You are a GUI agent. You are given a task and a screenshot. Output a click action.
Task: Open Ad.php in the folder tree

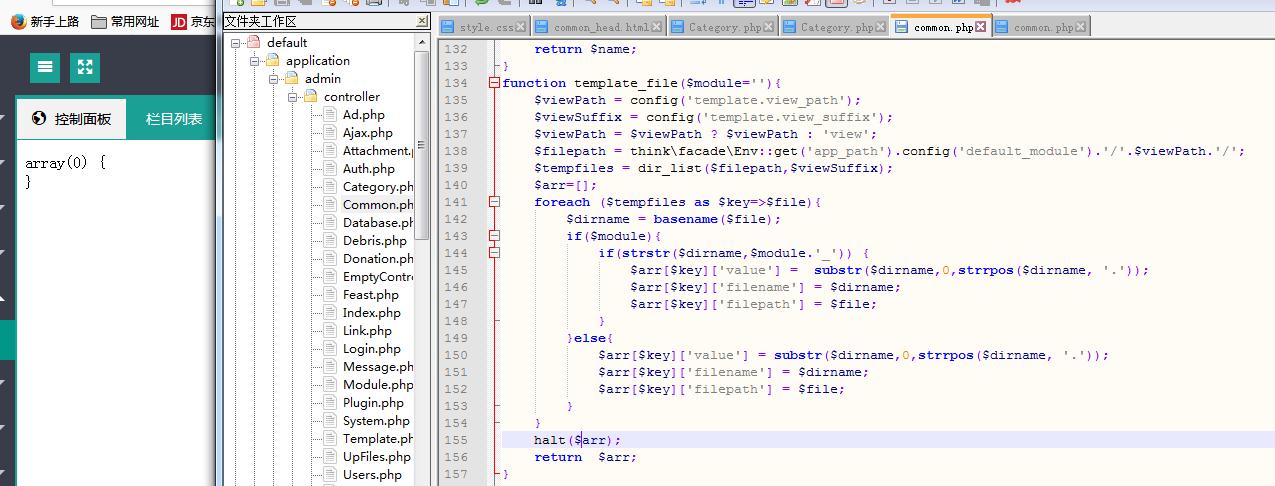coord(363,115)
